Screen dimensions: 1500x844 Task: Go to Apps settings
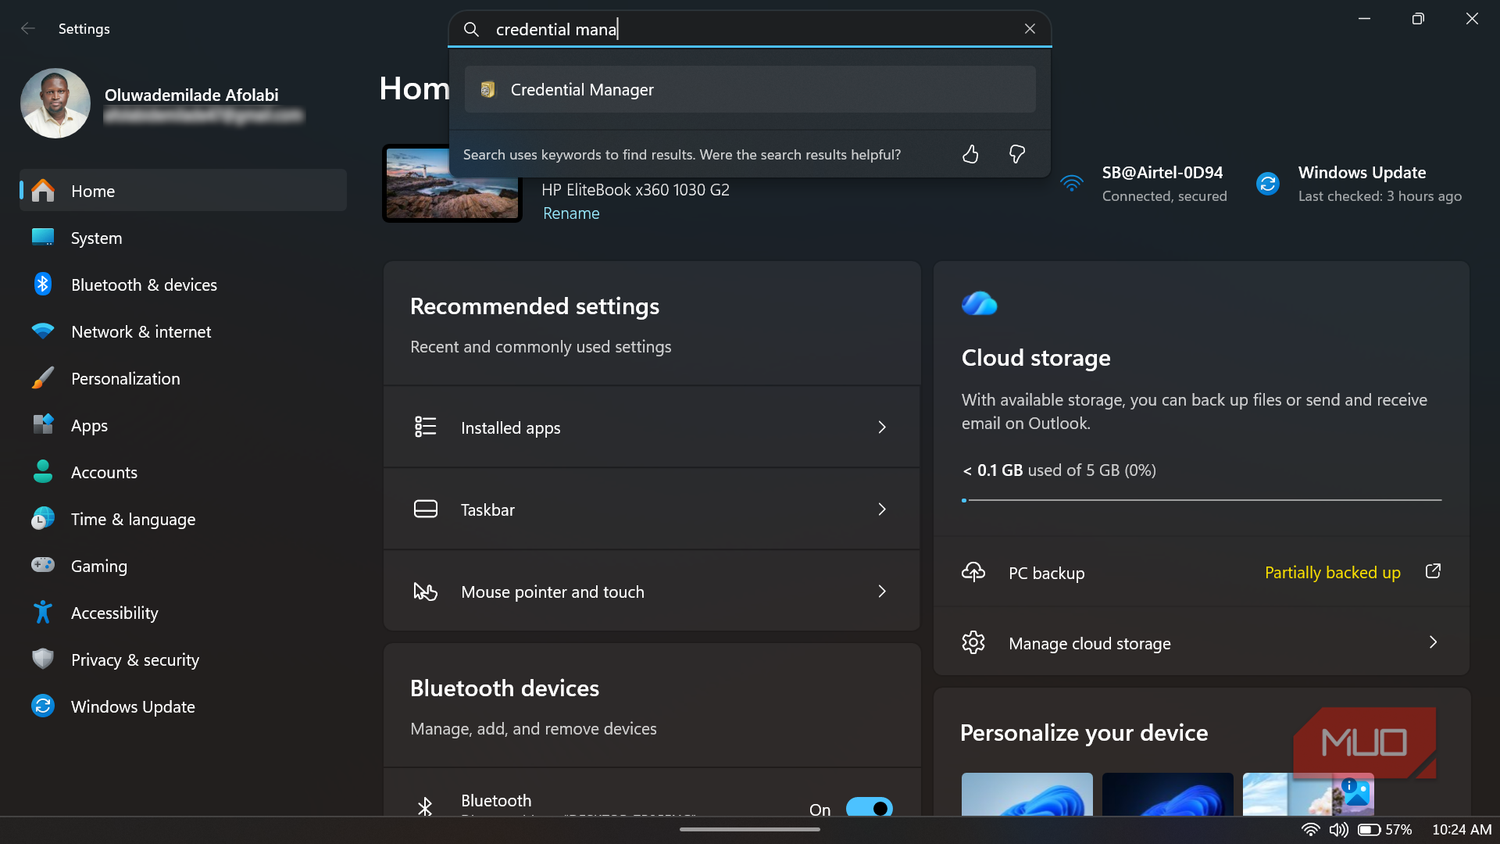click(183, 426)
